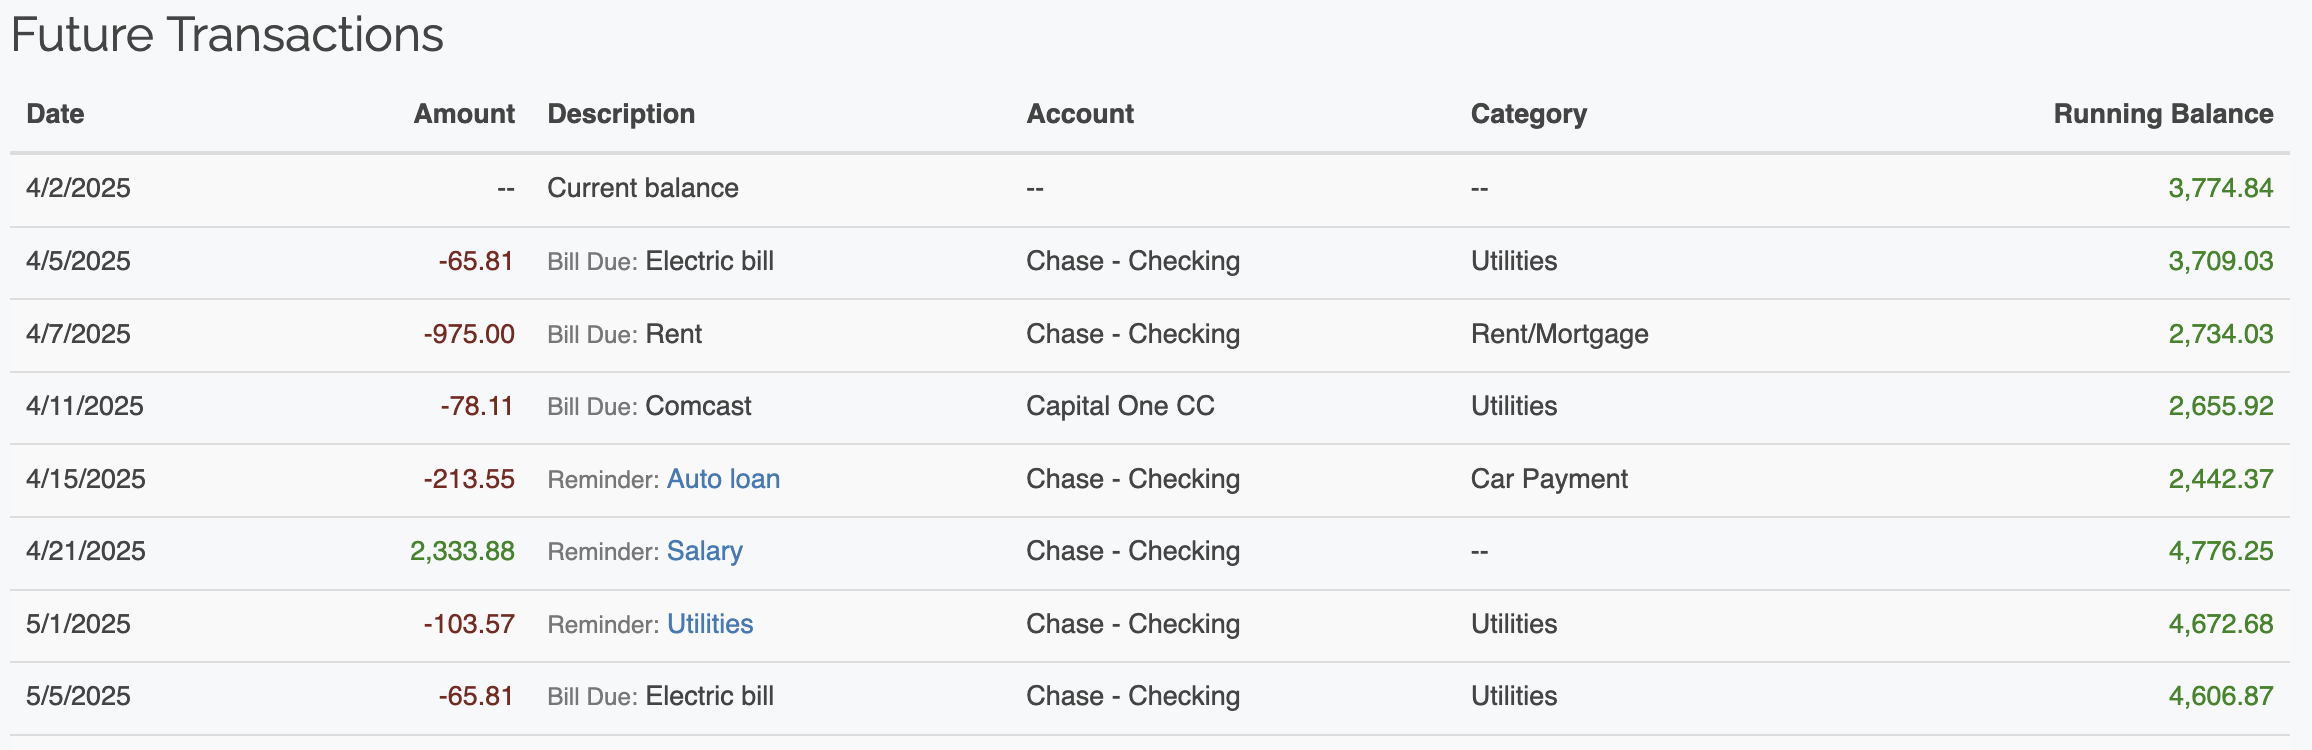Click the -975.00 rent amount
The width and height of the screenshot is (2312, 750).
tap(469, 334)
